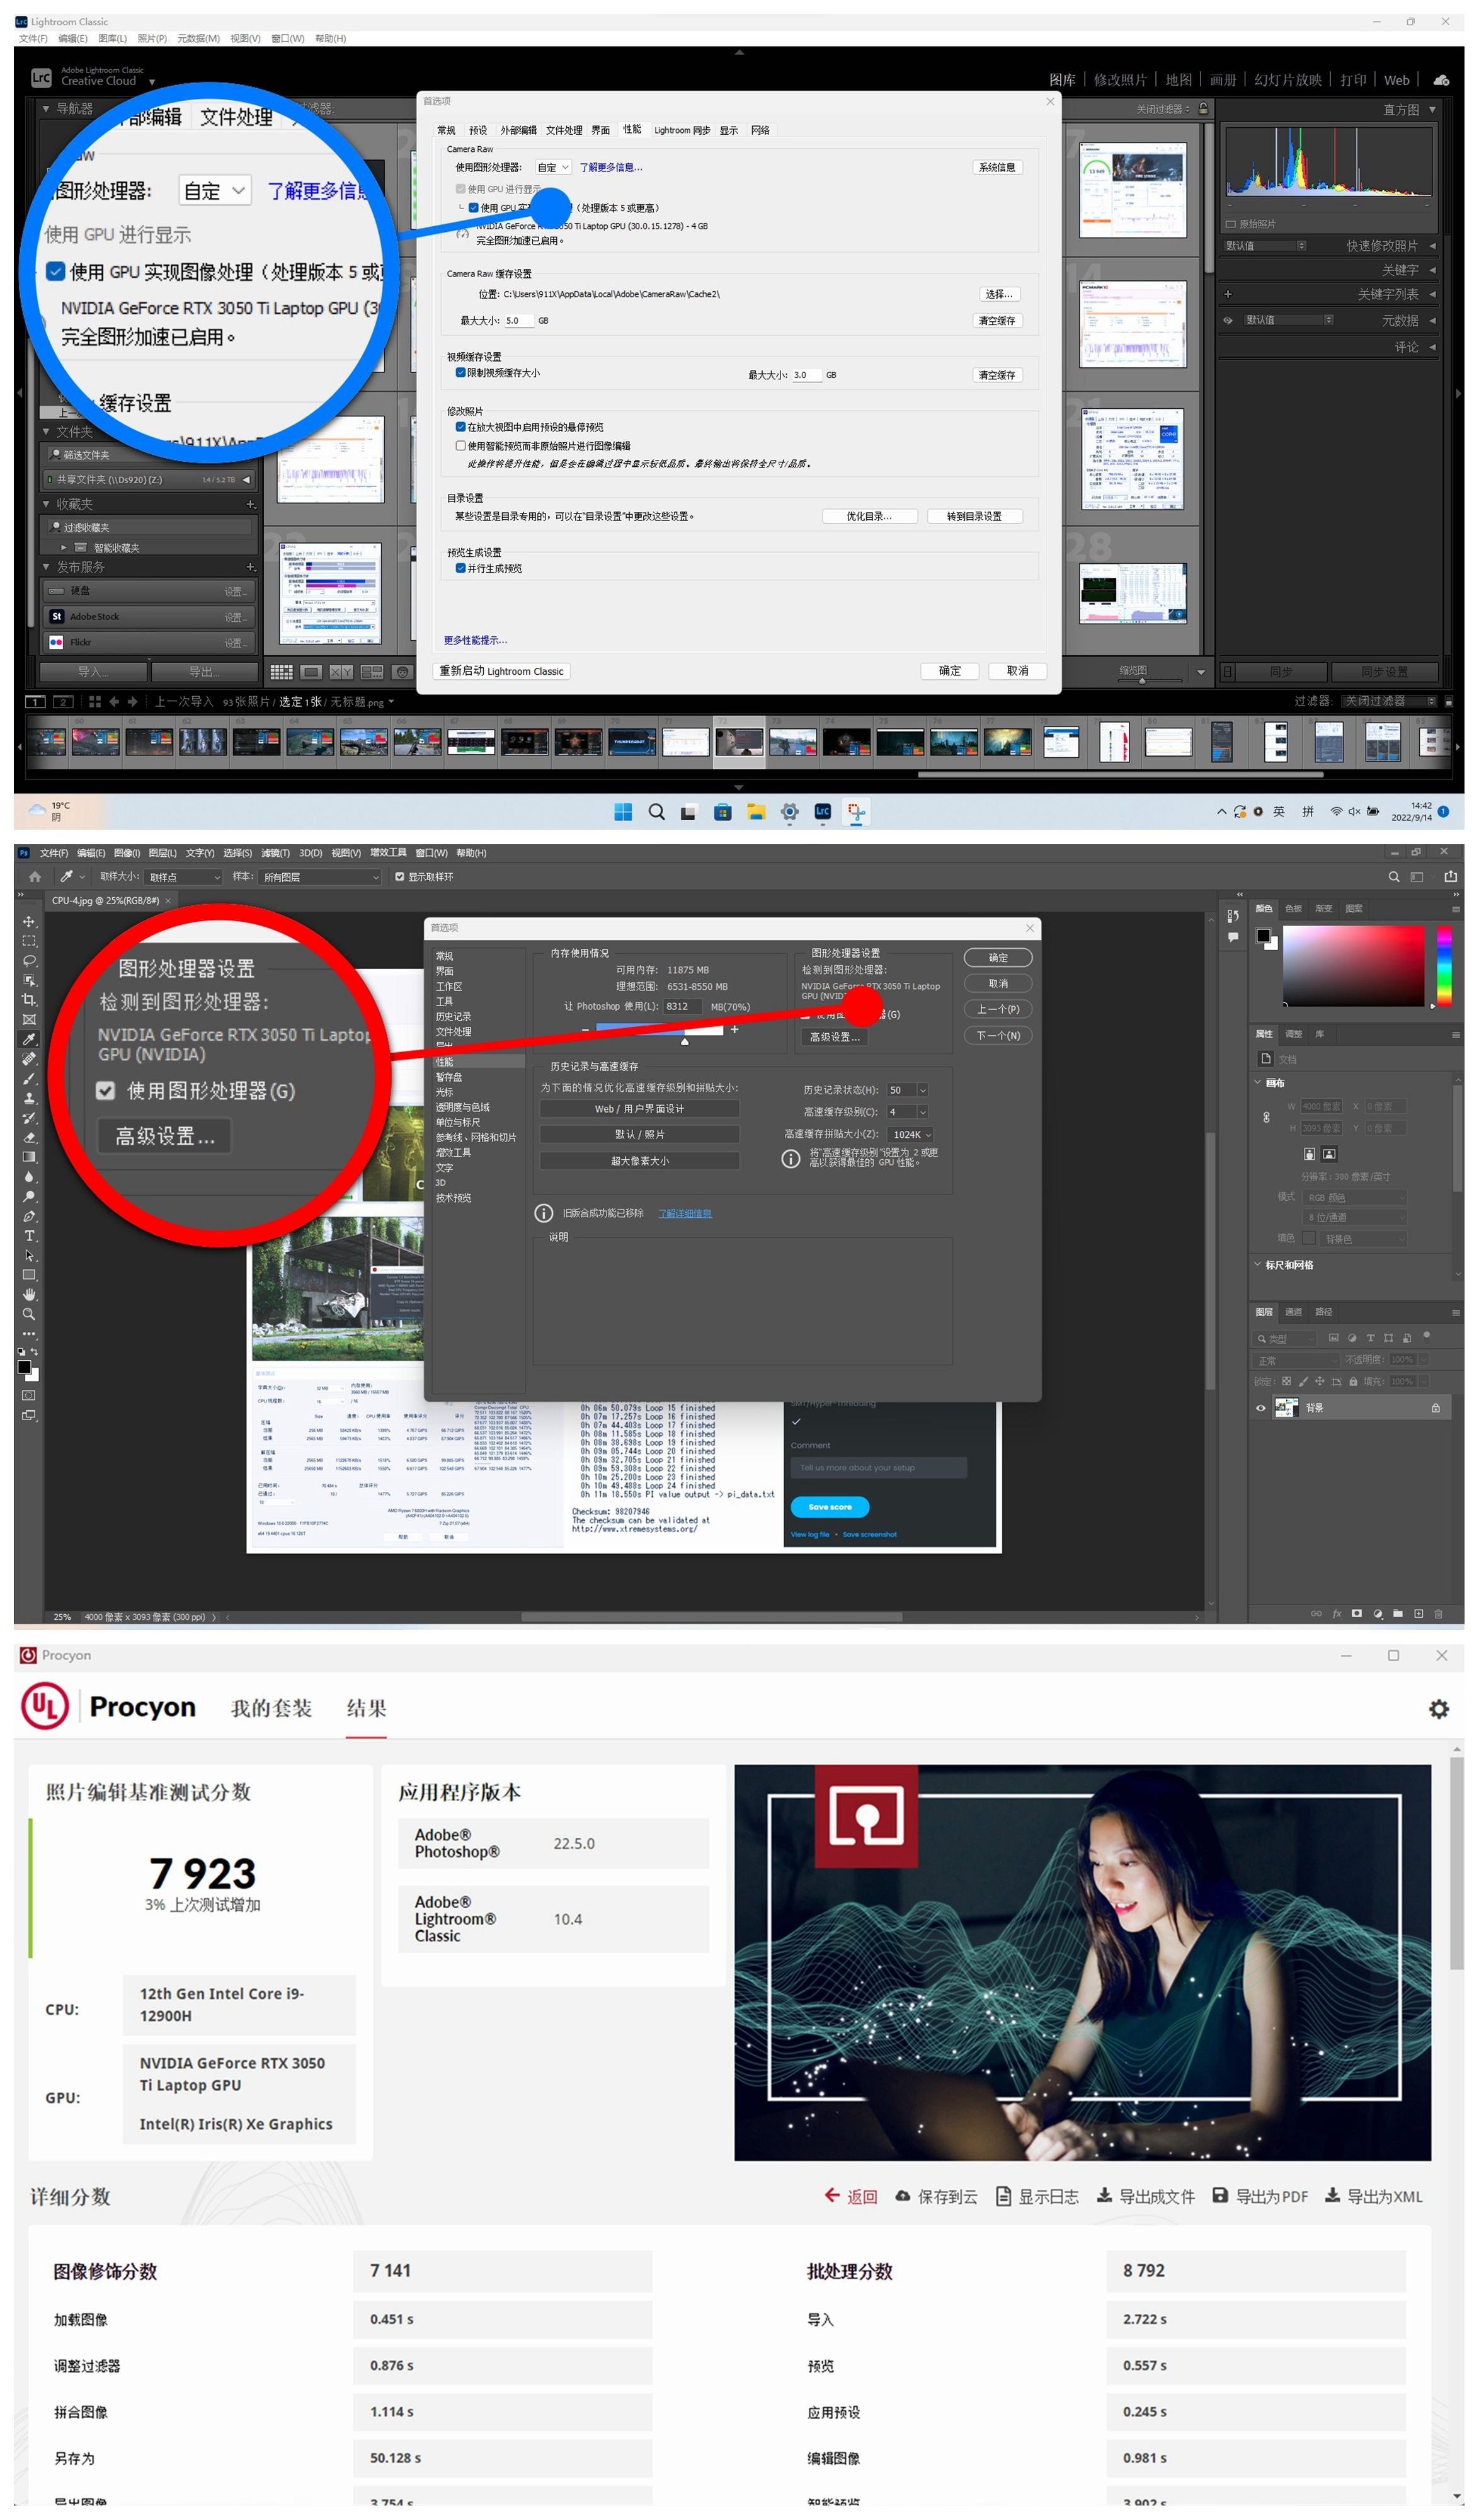Click the Hand tool icon

pos(29,1294)
